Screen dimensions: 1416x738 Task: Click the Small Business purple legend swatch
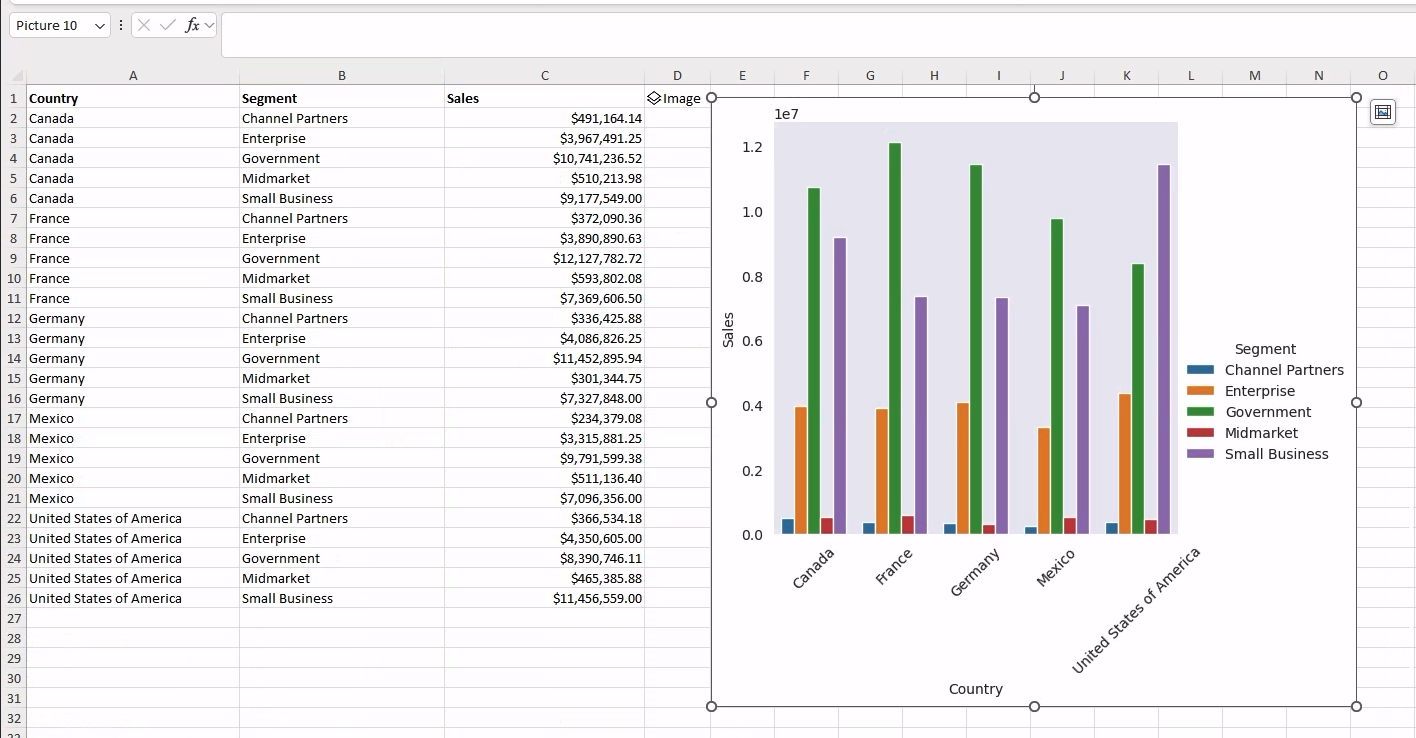[1200, 454]
